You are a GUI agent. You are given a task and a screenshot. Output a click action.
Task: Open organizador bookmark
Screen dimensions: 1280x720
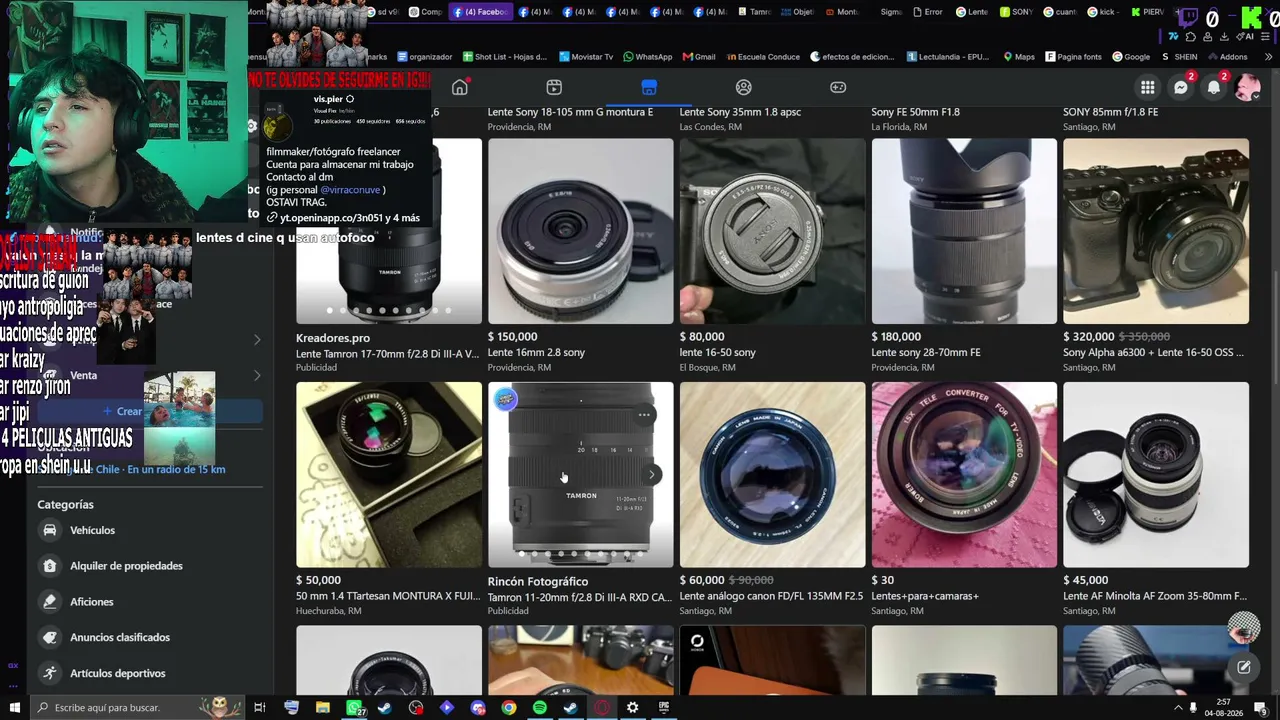click(x=425, y=57)
